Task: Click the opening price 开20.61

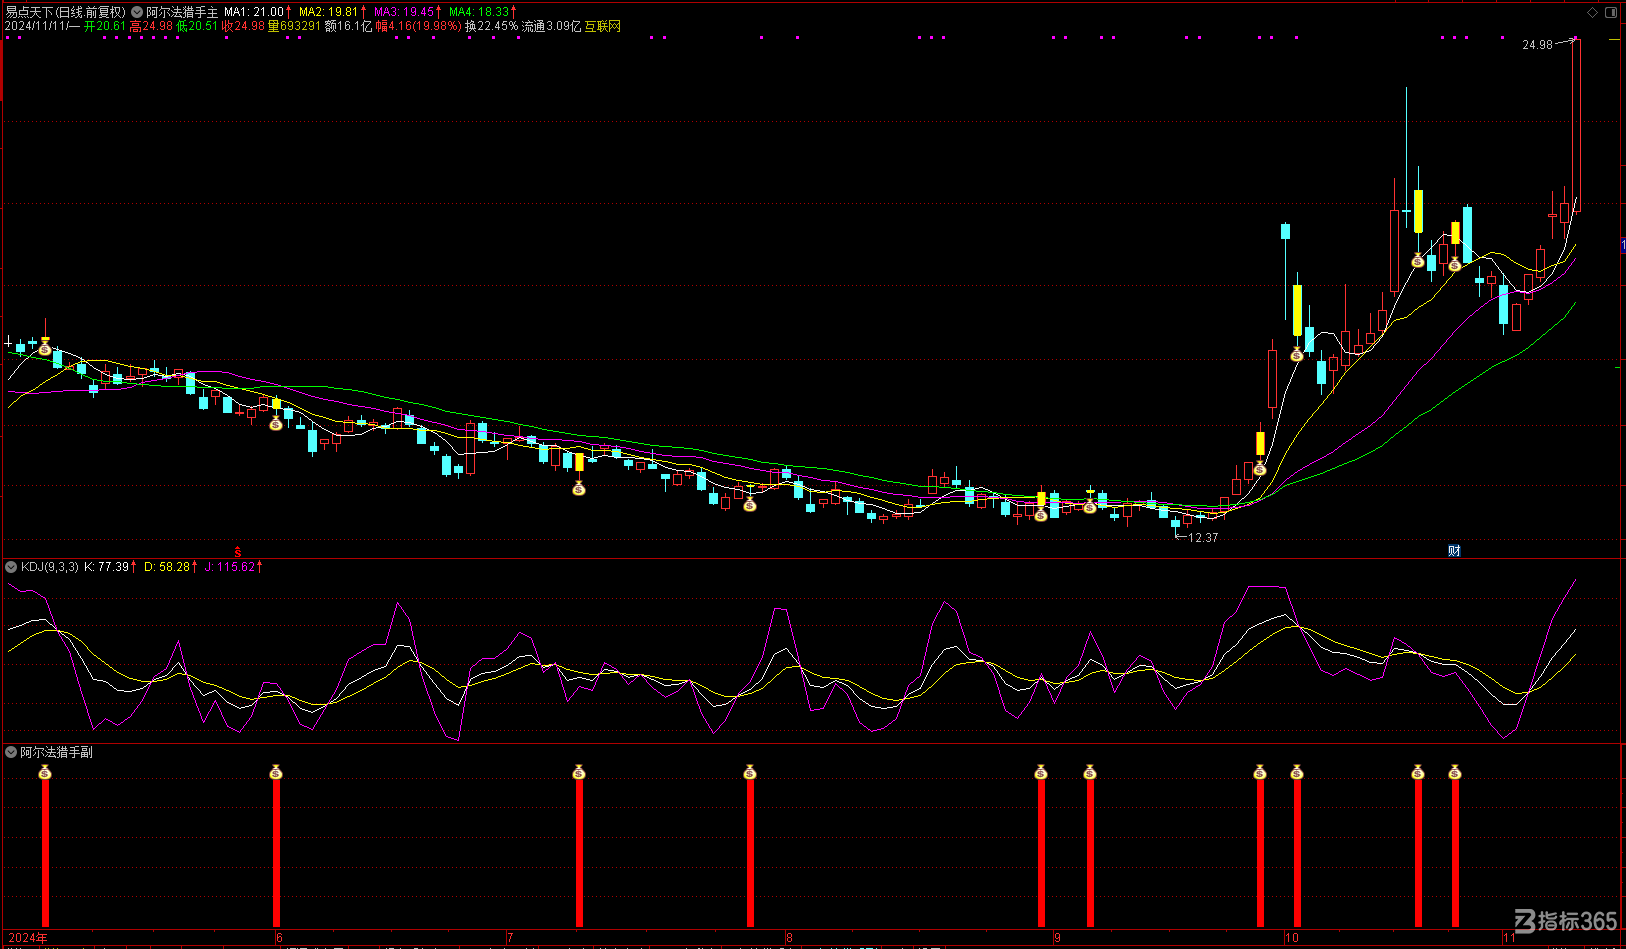Action: pyautogui.click(x=105, y=26)
